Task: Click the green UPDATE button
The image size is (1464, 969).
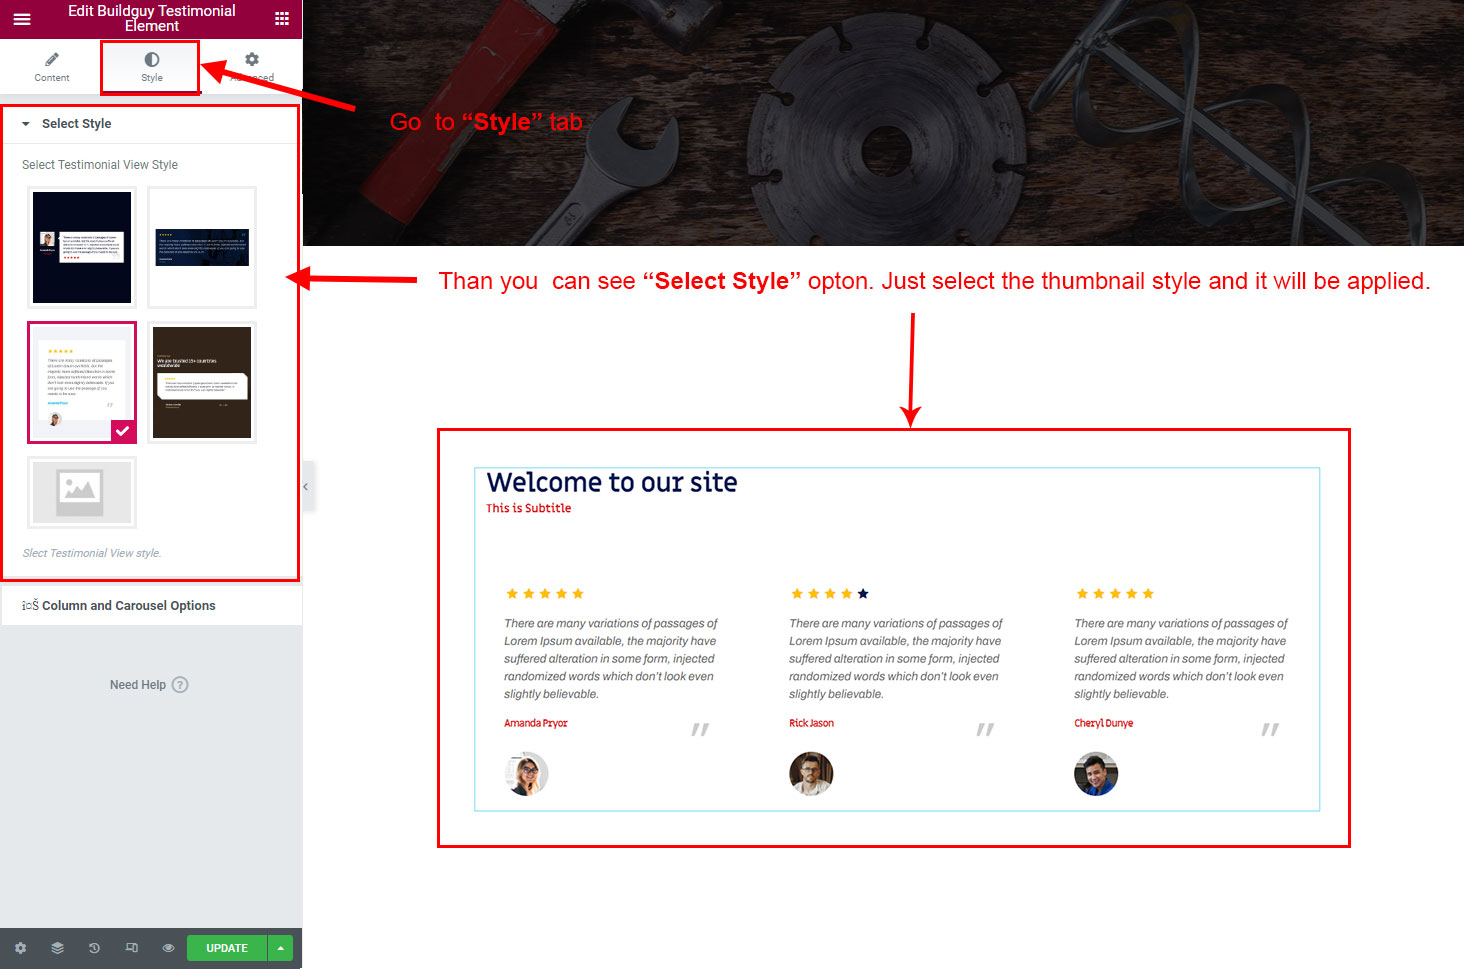Action: [227, 948]
